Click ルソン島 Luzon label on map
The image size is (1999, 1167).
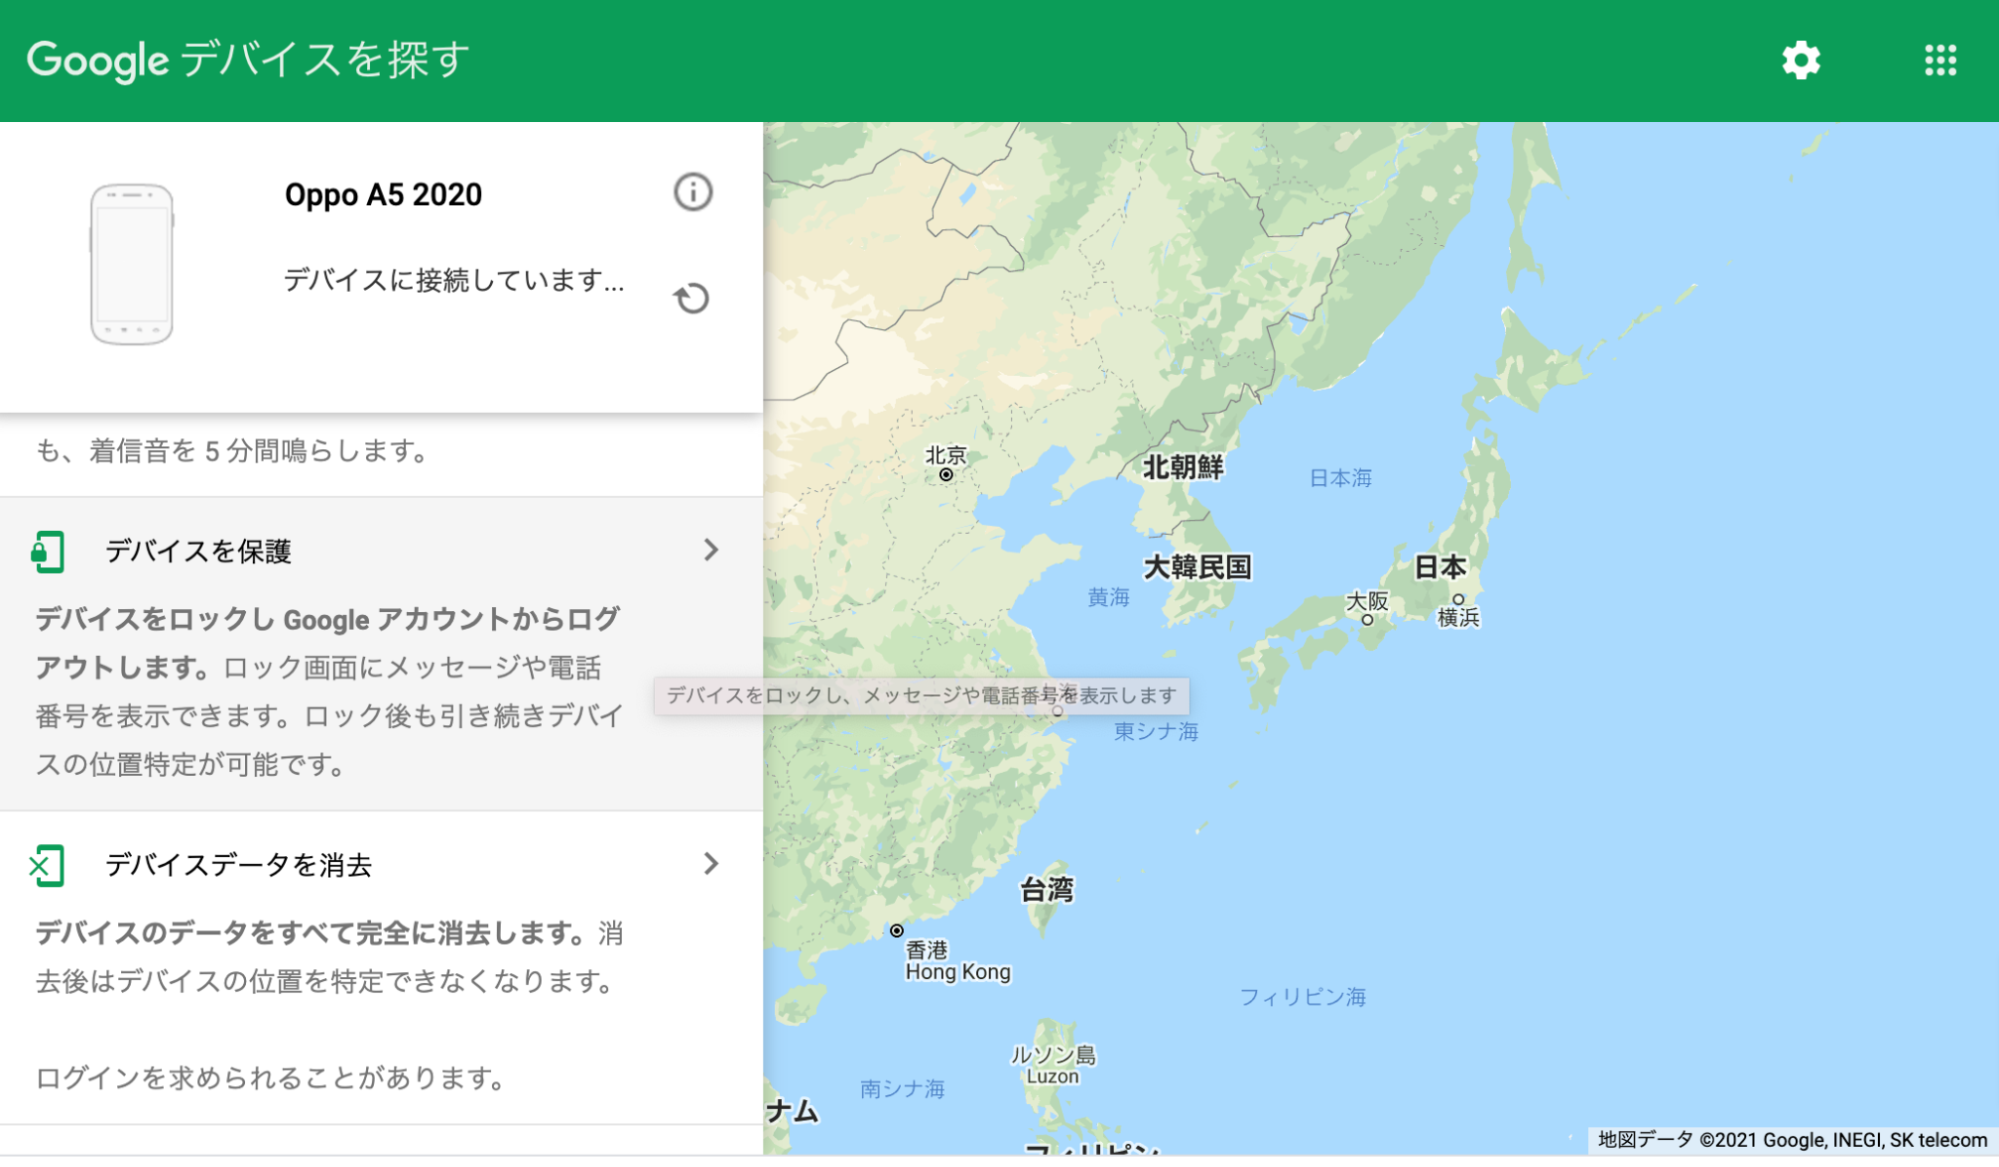[1053, 1065]
